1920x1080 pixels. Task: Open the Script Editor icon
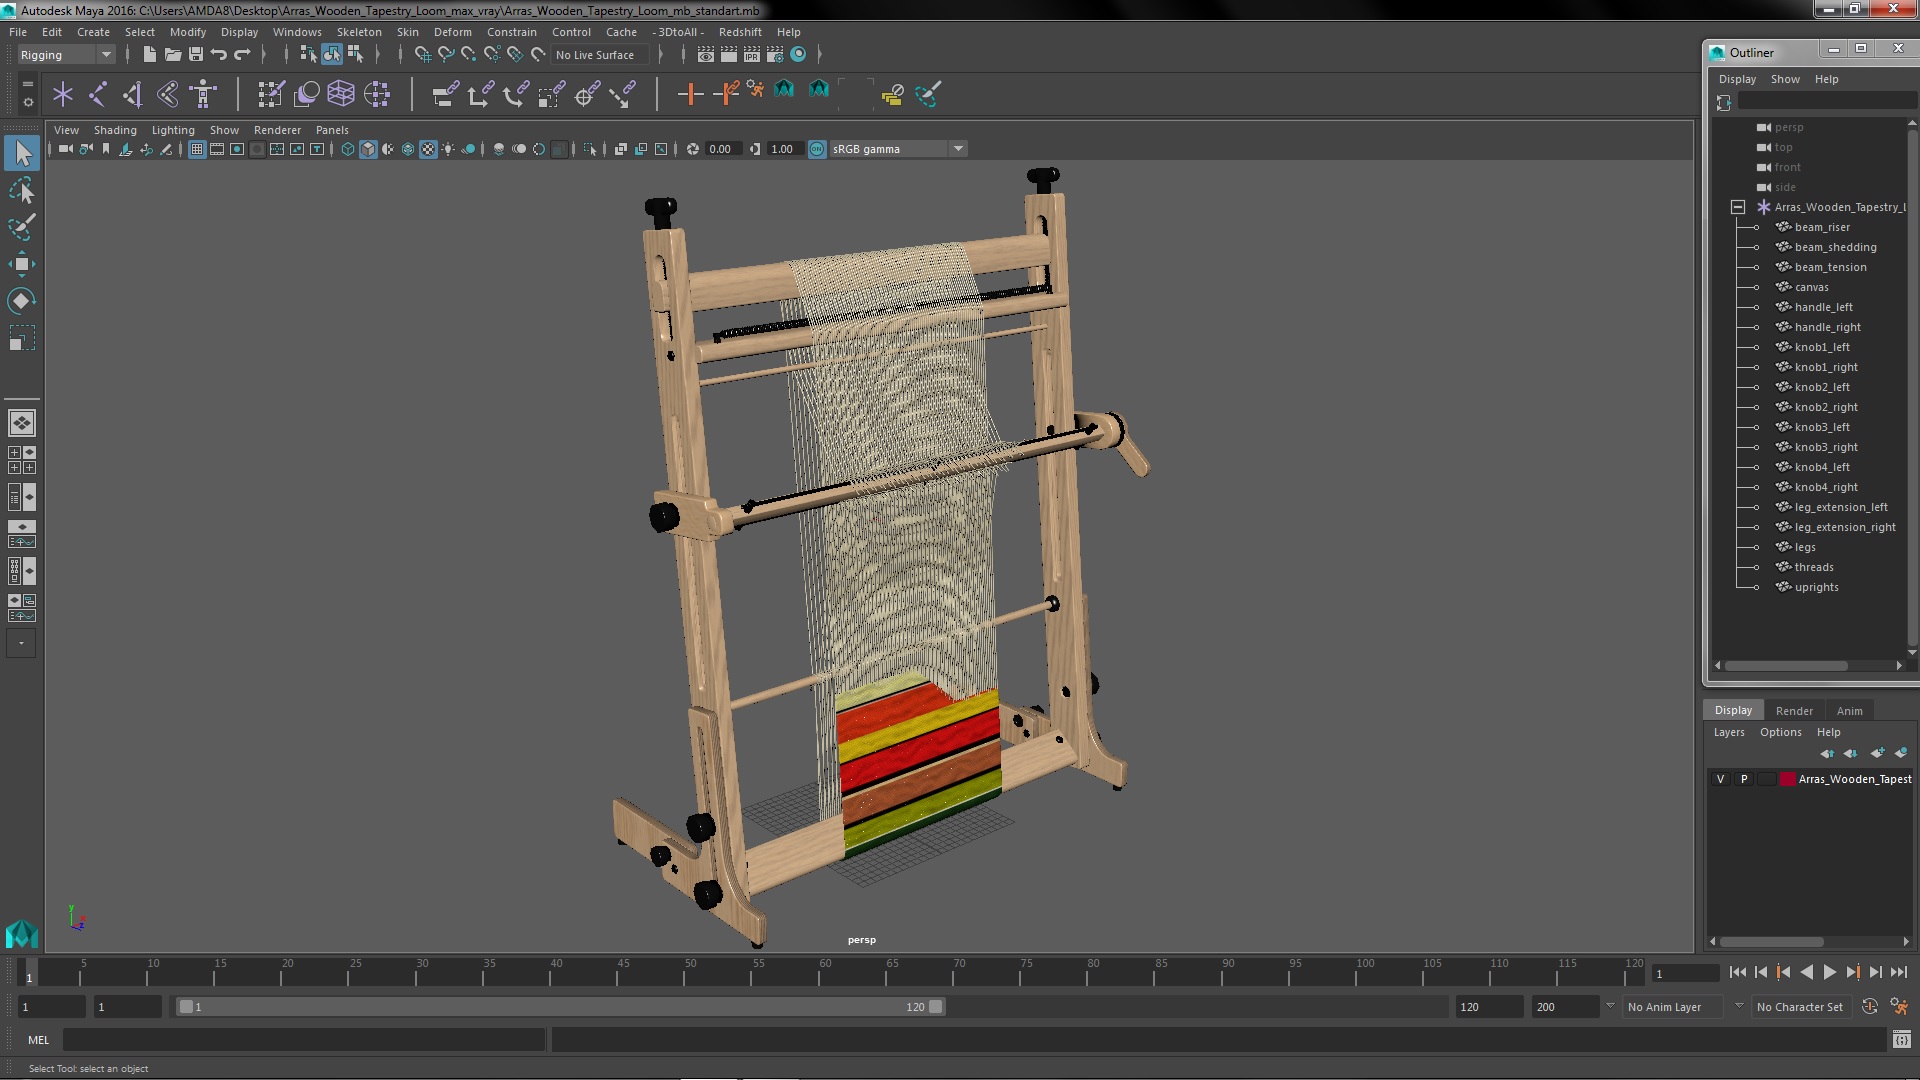1901,1040
